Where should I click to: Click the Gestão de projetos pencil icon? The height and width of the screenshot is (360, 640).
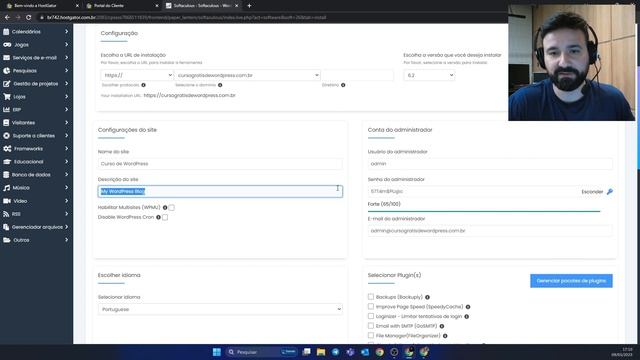(7, 84)
